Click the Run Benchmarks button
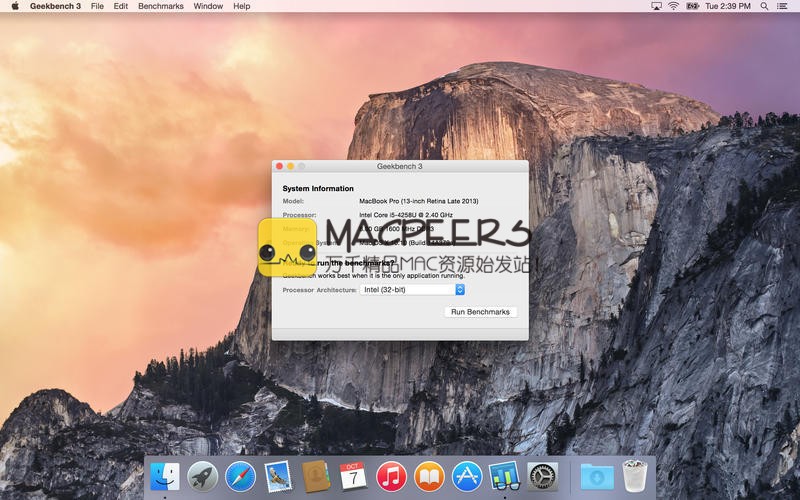Screen dimensions: 800x500 coord(480,312)
